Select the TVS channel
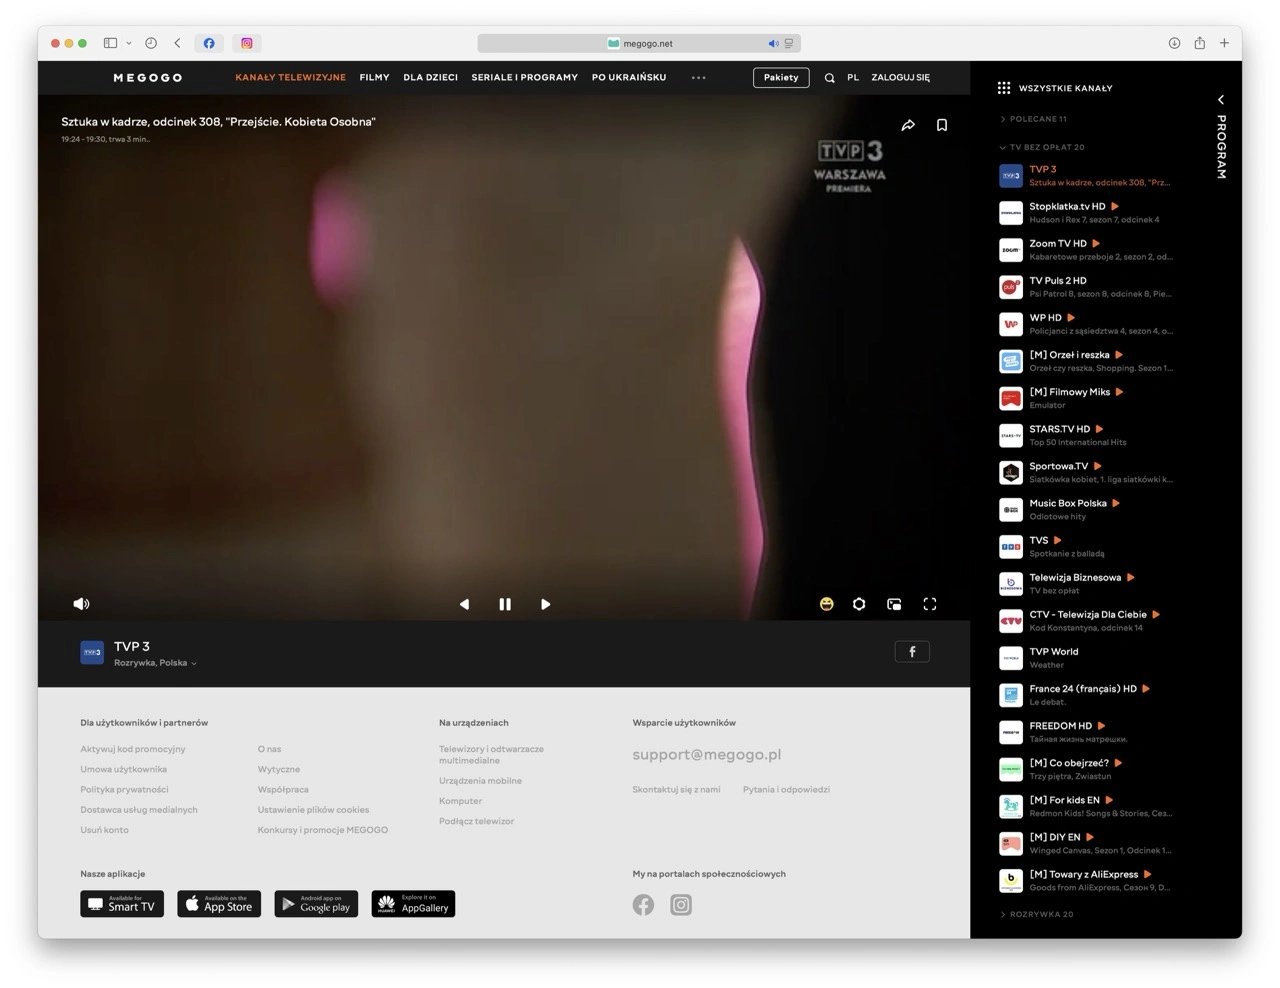The image size is (1280, 988). (x=1086, y=546)
